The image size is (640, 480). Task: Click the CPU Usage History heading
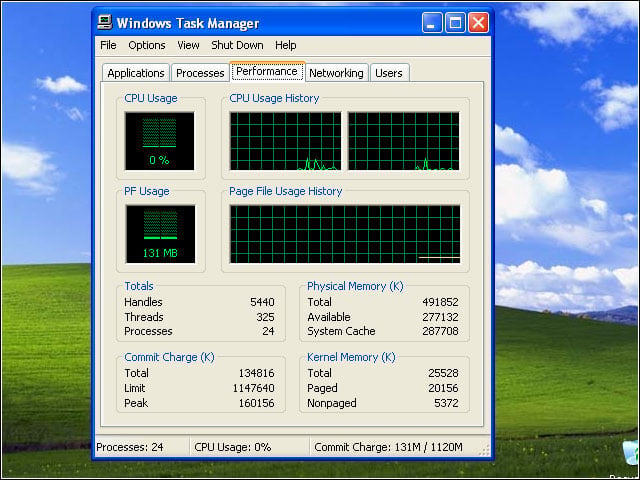[274, 98]
